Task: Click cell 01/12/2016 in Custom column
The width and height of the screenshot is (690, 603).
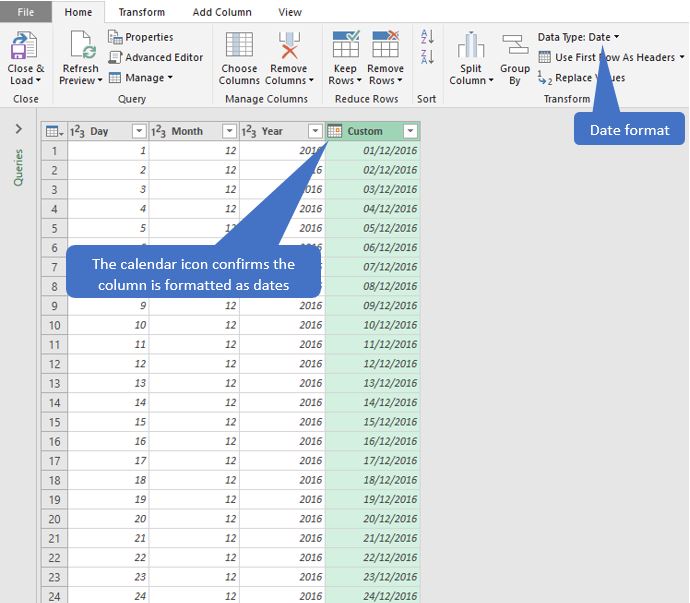Action: (x=373, y=151)
